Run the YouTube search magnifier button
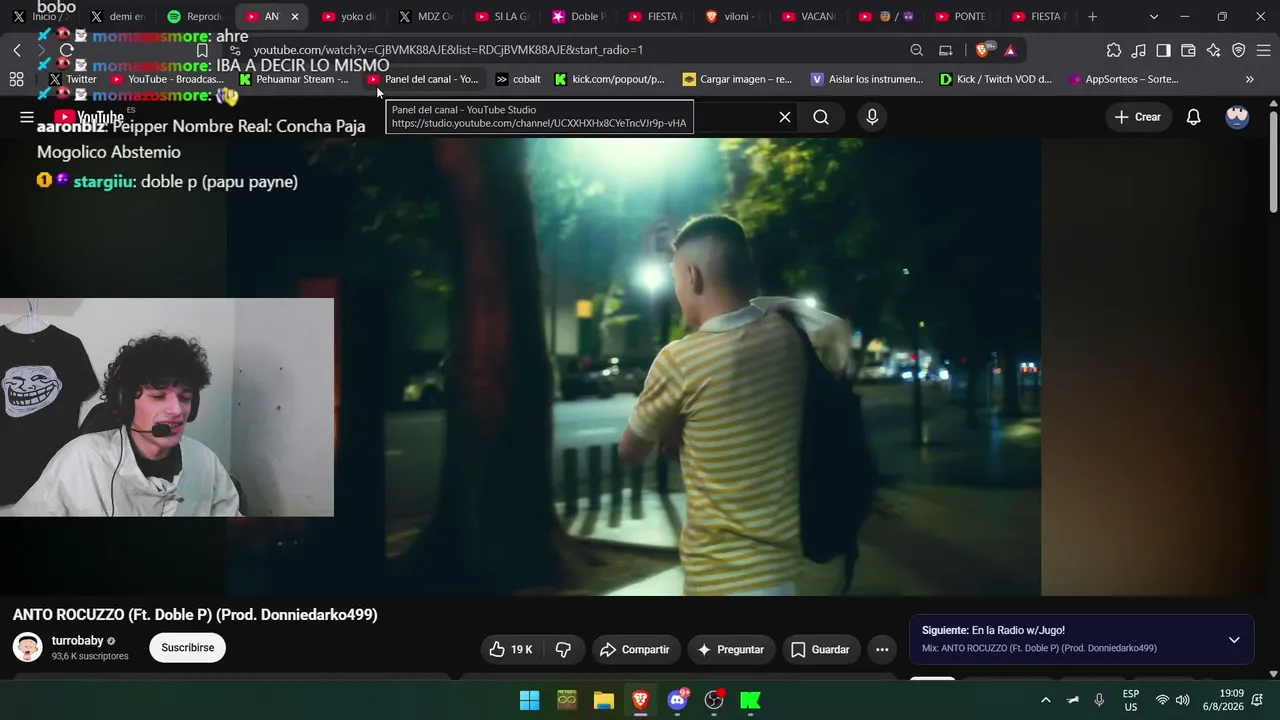 (821, 117)
